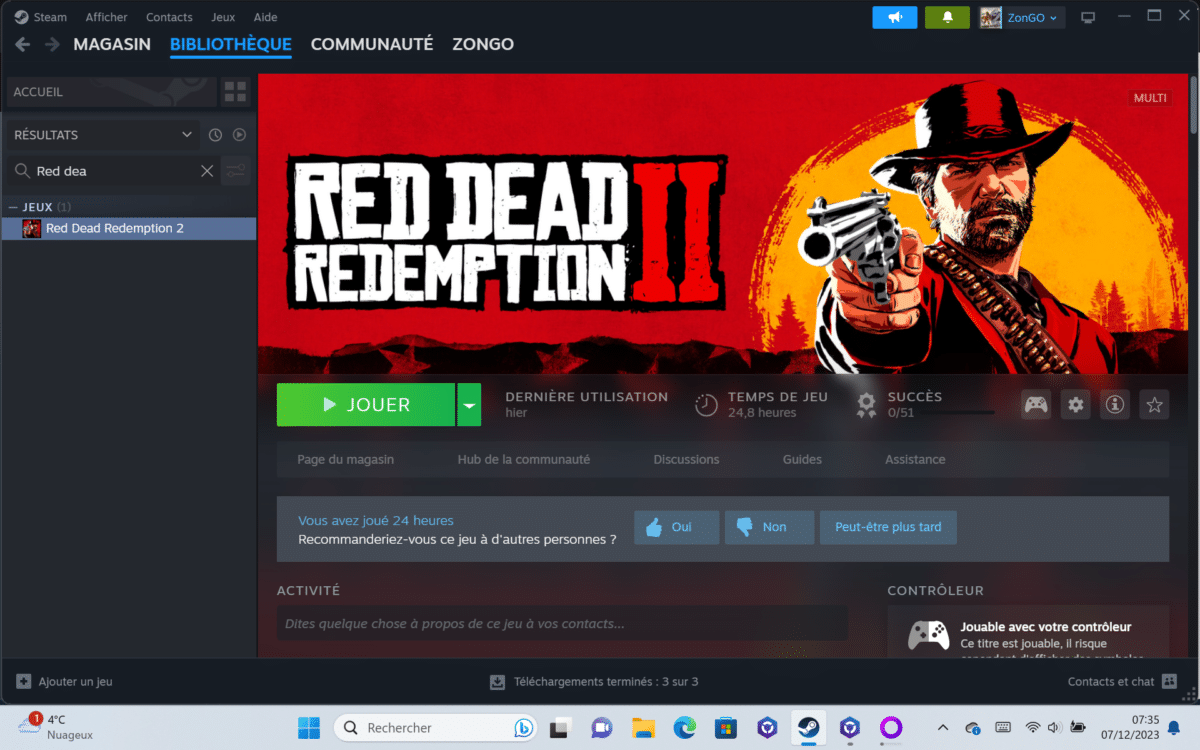Switch to the collections grid view
The image size is (1200, 750).
(x=235, y=92)
